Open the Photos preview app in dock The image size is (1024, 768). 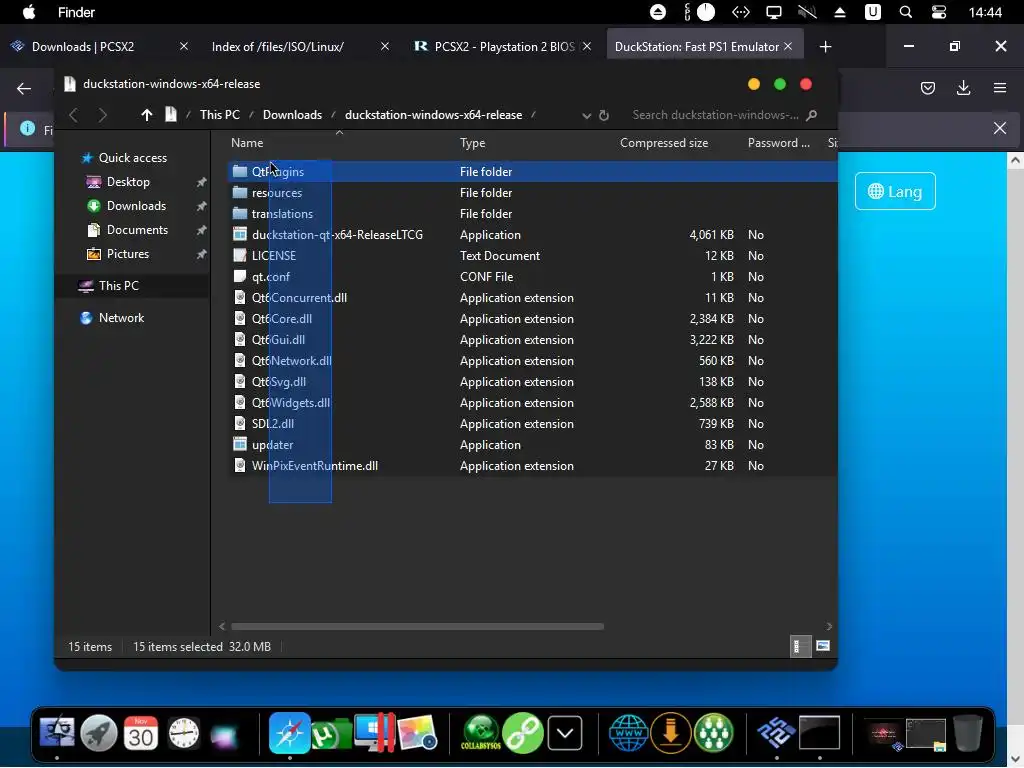click(x=417, y=733)
